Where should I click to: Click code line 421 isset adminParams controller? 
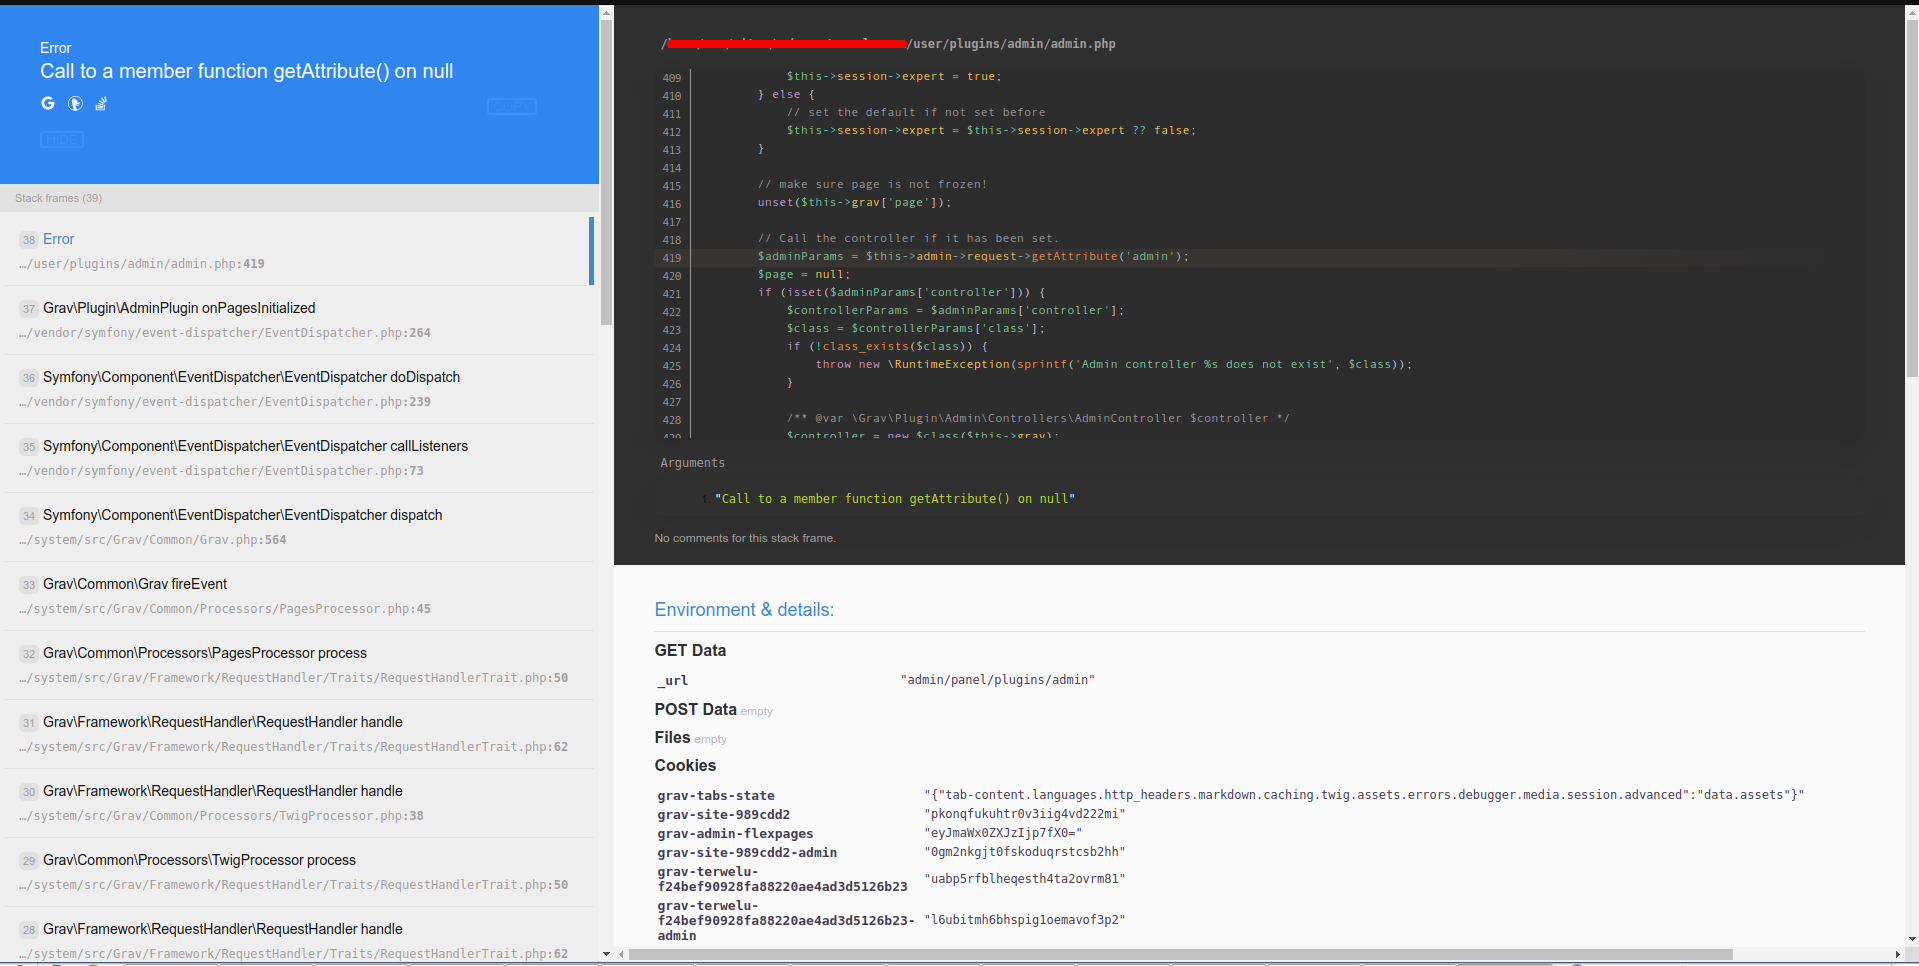tap(901, 293)
